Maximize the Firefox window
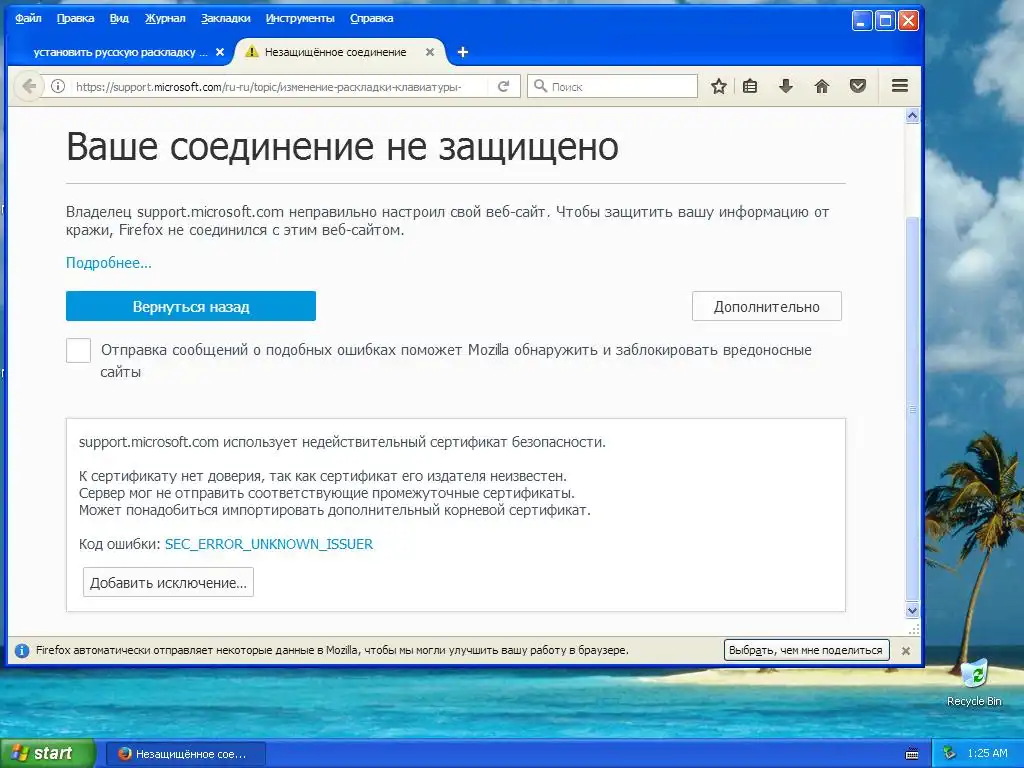 pos(885,21)
